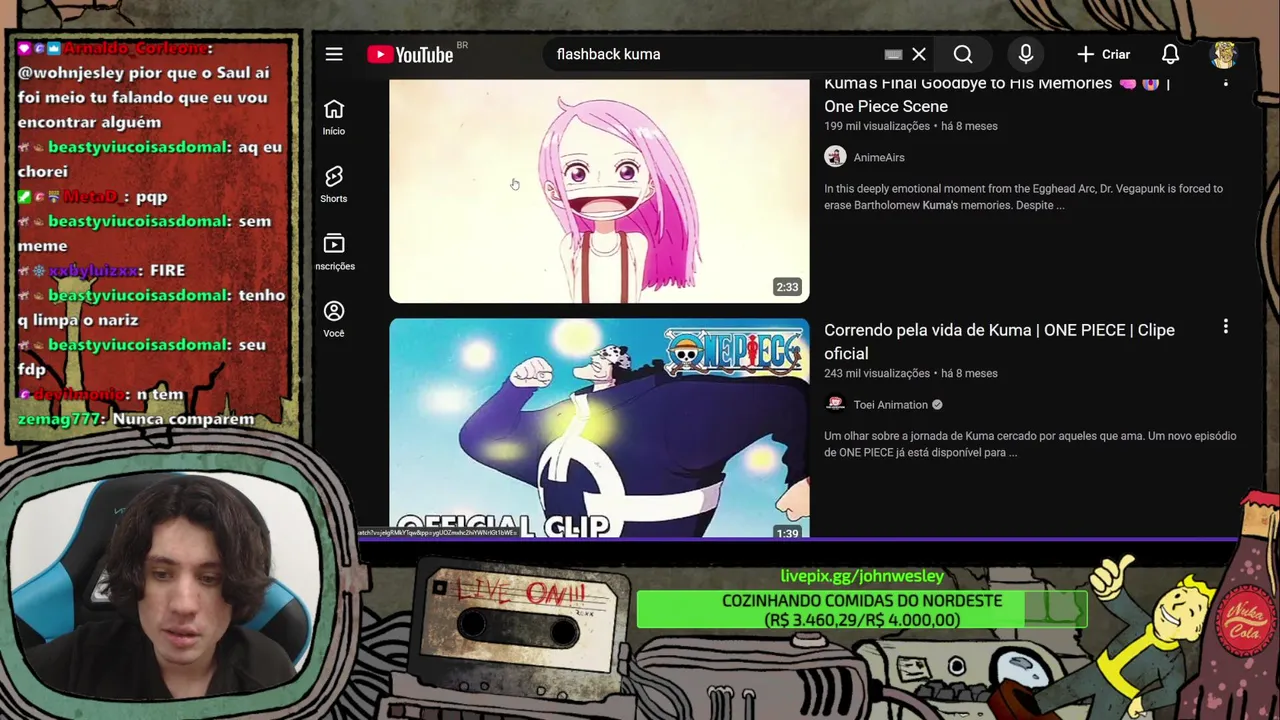Viewport: 1280px width, 720px height.
Task: Click the zemag777 chat username
Action: (x=59, y=419)
